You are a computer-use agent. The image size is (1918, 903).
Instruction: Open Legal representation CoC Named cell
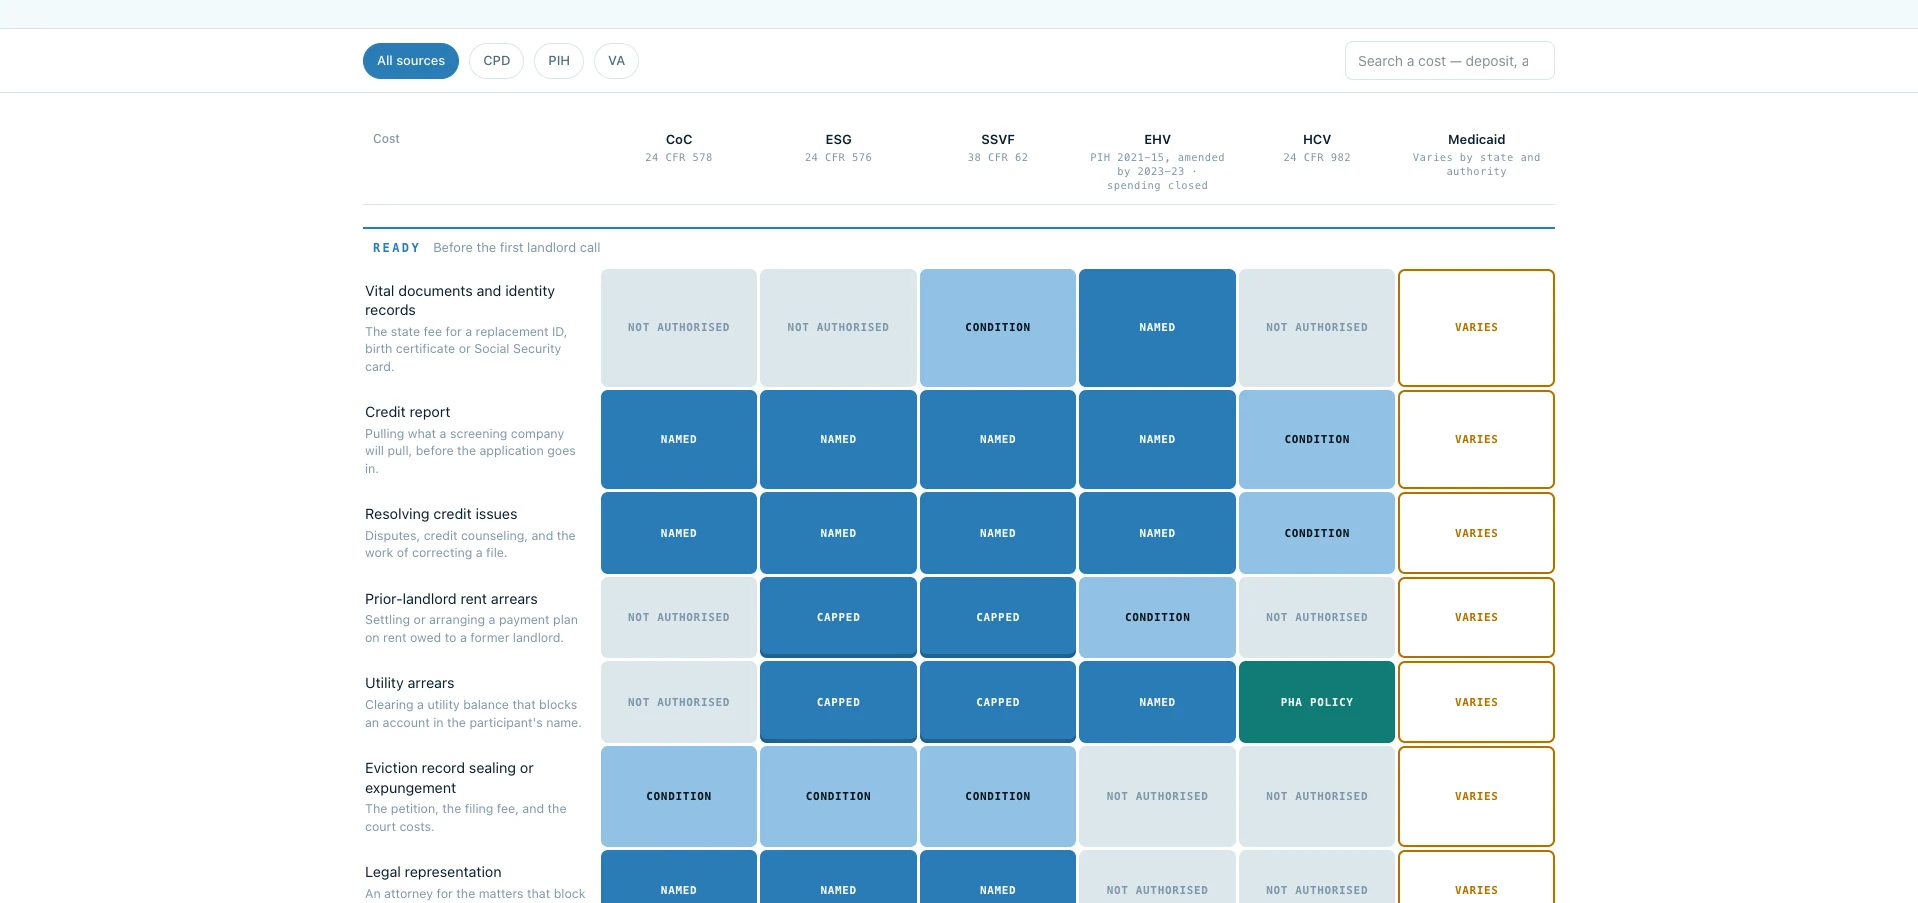679,877
